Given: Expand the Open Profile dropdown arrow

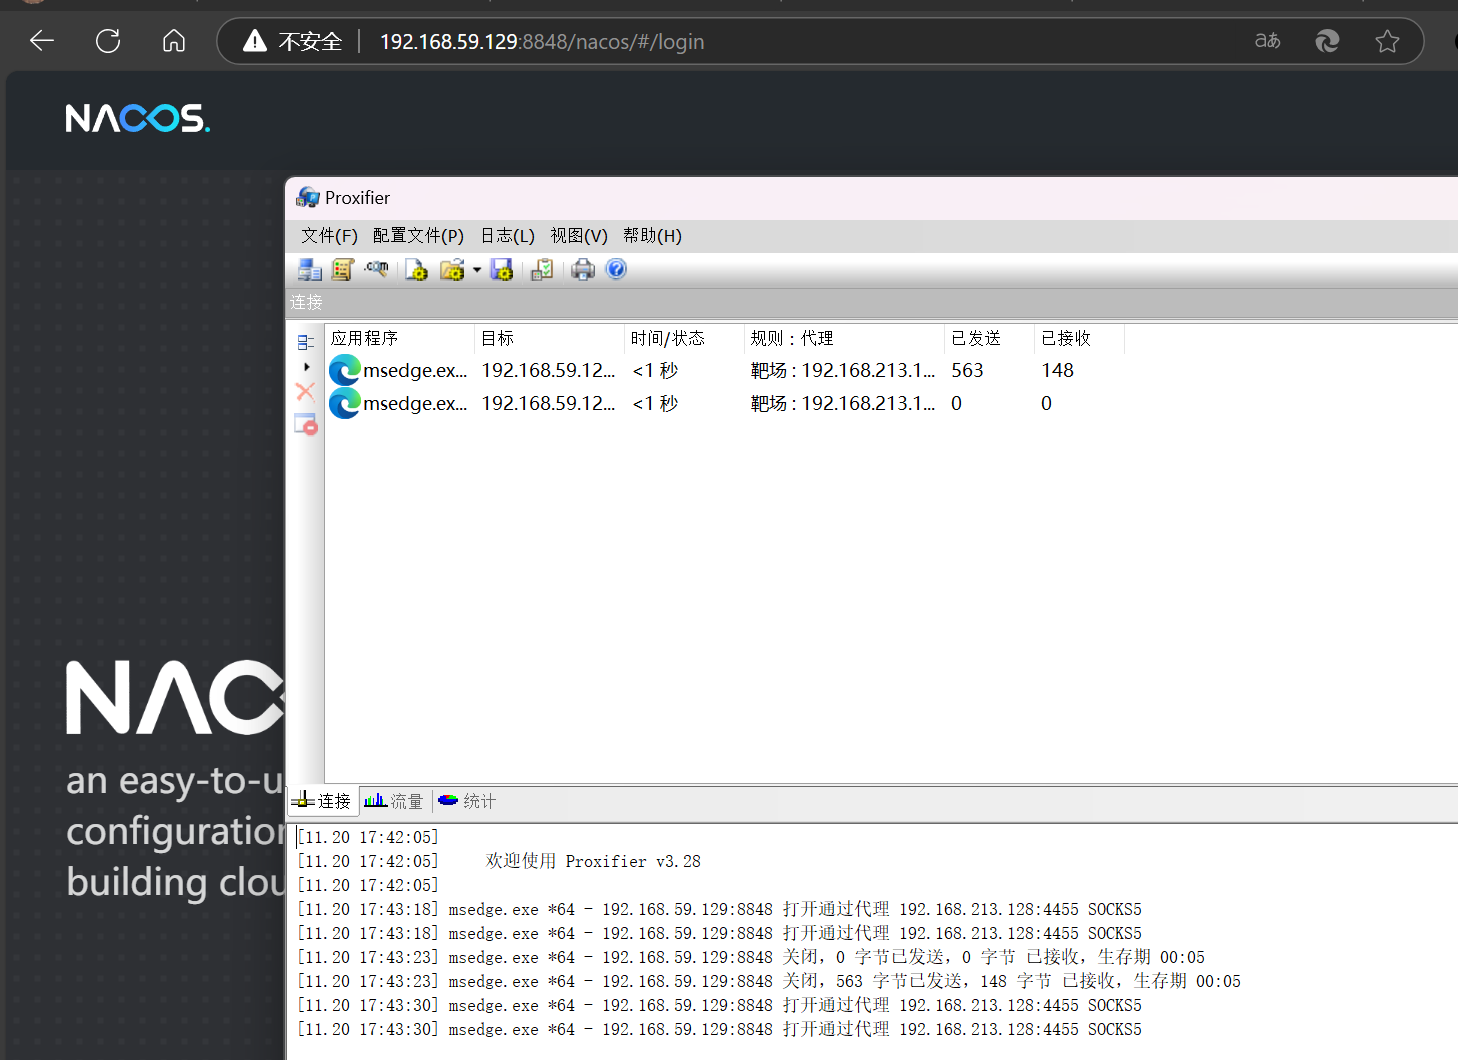Looking at the screenshot, I should pyautogui.click(x=477, y=270).
